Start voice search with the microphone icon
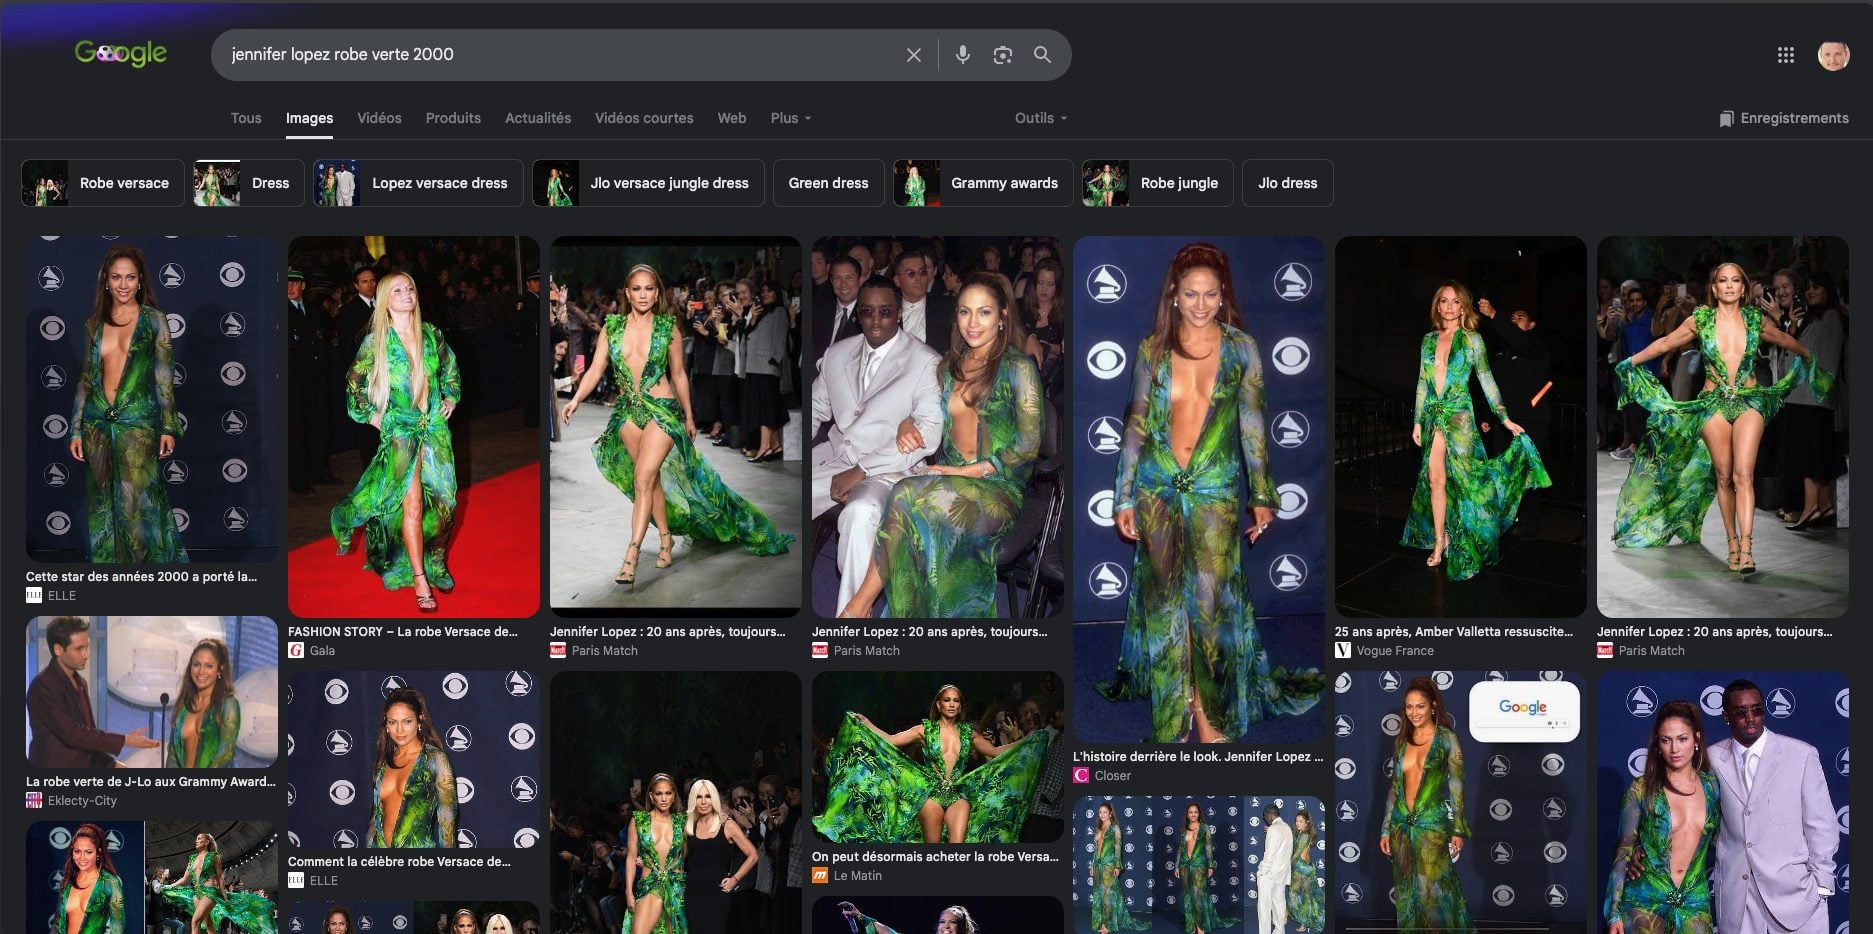 tap(962, 55)
